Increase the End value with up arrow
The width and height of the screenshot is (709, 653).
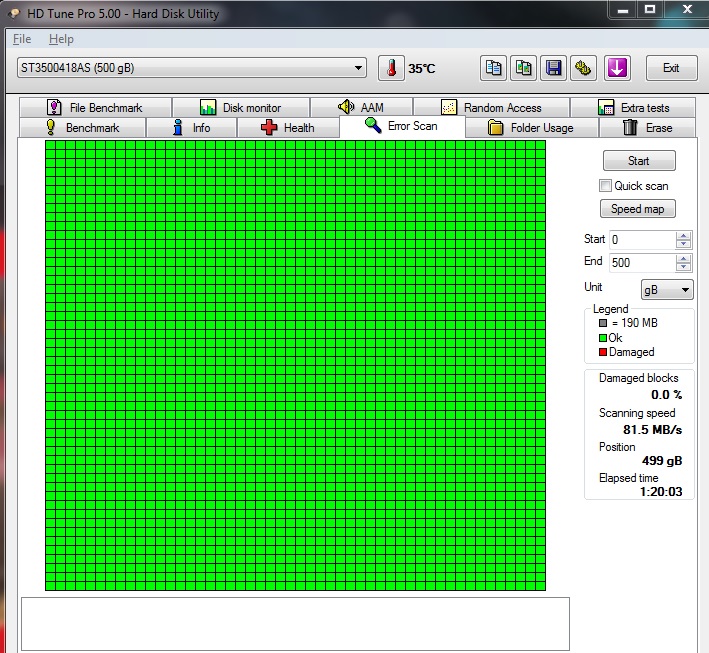pos(683,259)
